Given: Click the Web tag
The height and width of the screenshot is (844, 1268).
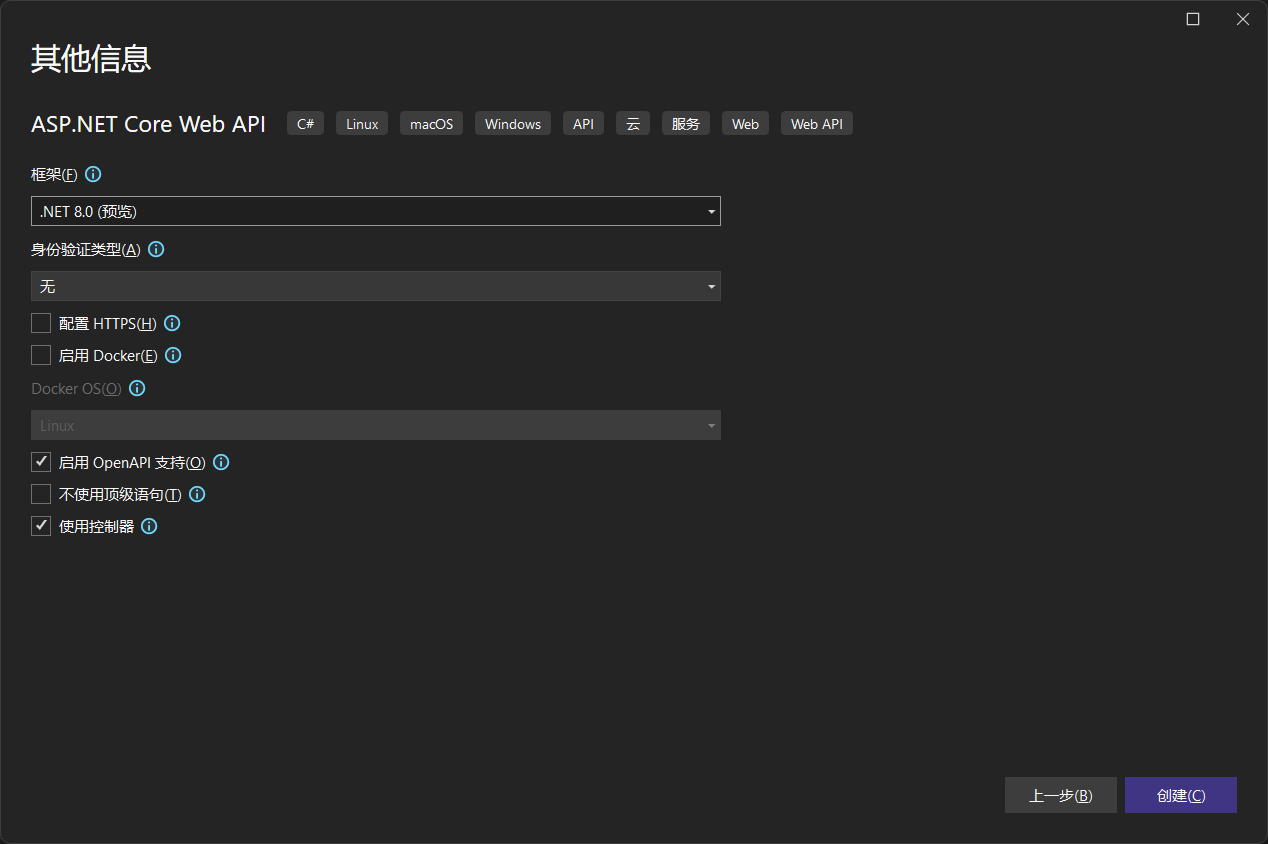Looking at the screenshot, I should [x=745, y=124].
